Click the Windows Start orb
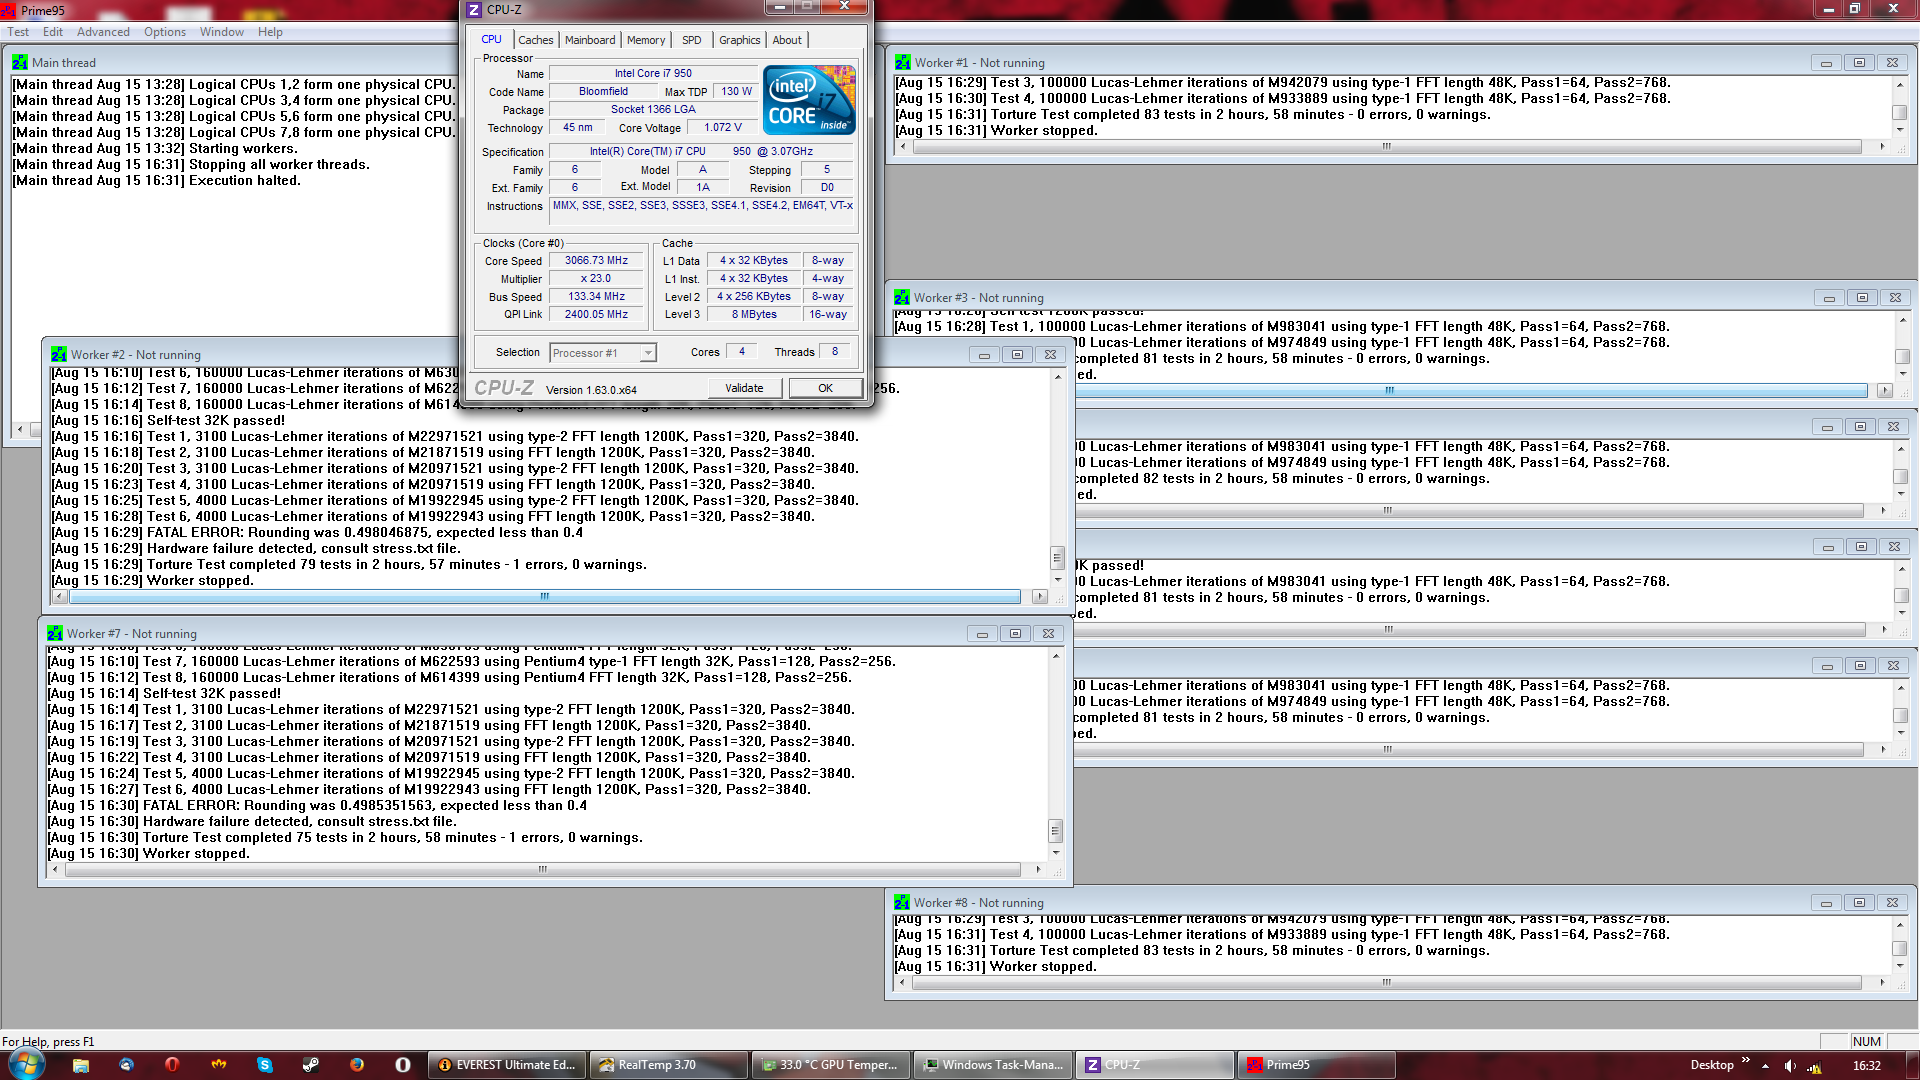Image resolution: width=1922 pixels, height=1082 pixels. [x=26, y=1065]
